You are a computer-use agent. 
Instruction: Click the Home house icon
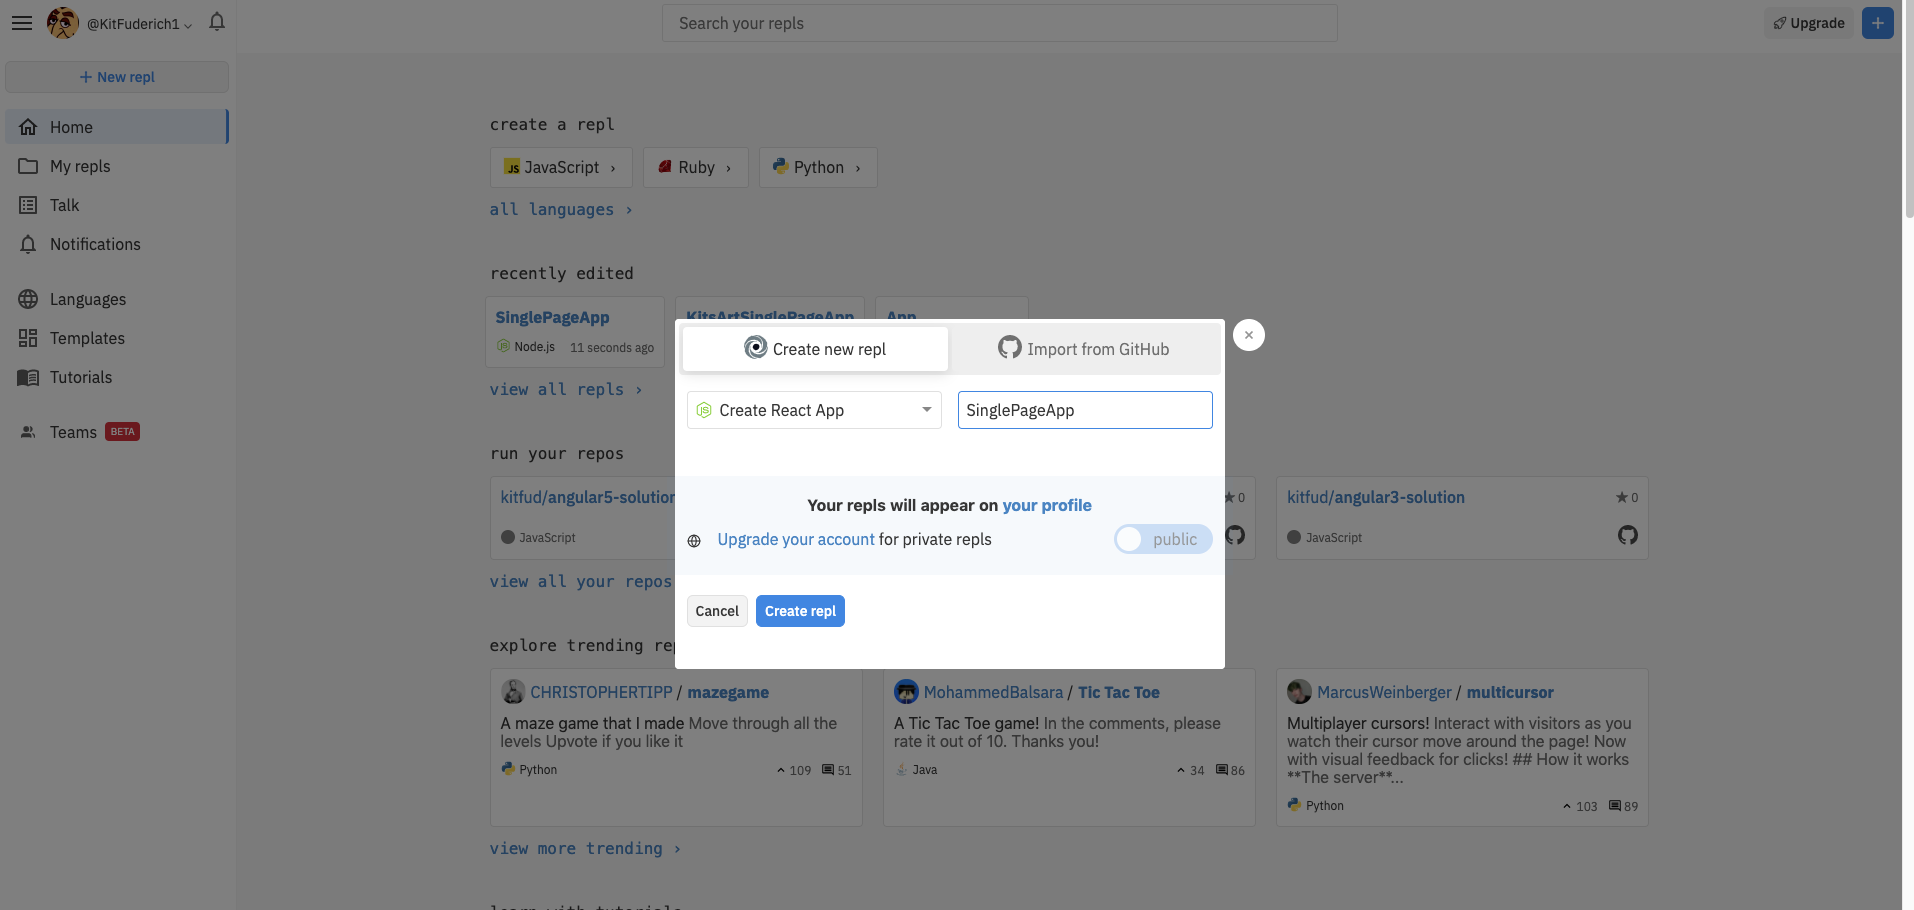pyautogui.click(x=28, y=127)
